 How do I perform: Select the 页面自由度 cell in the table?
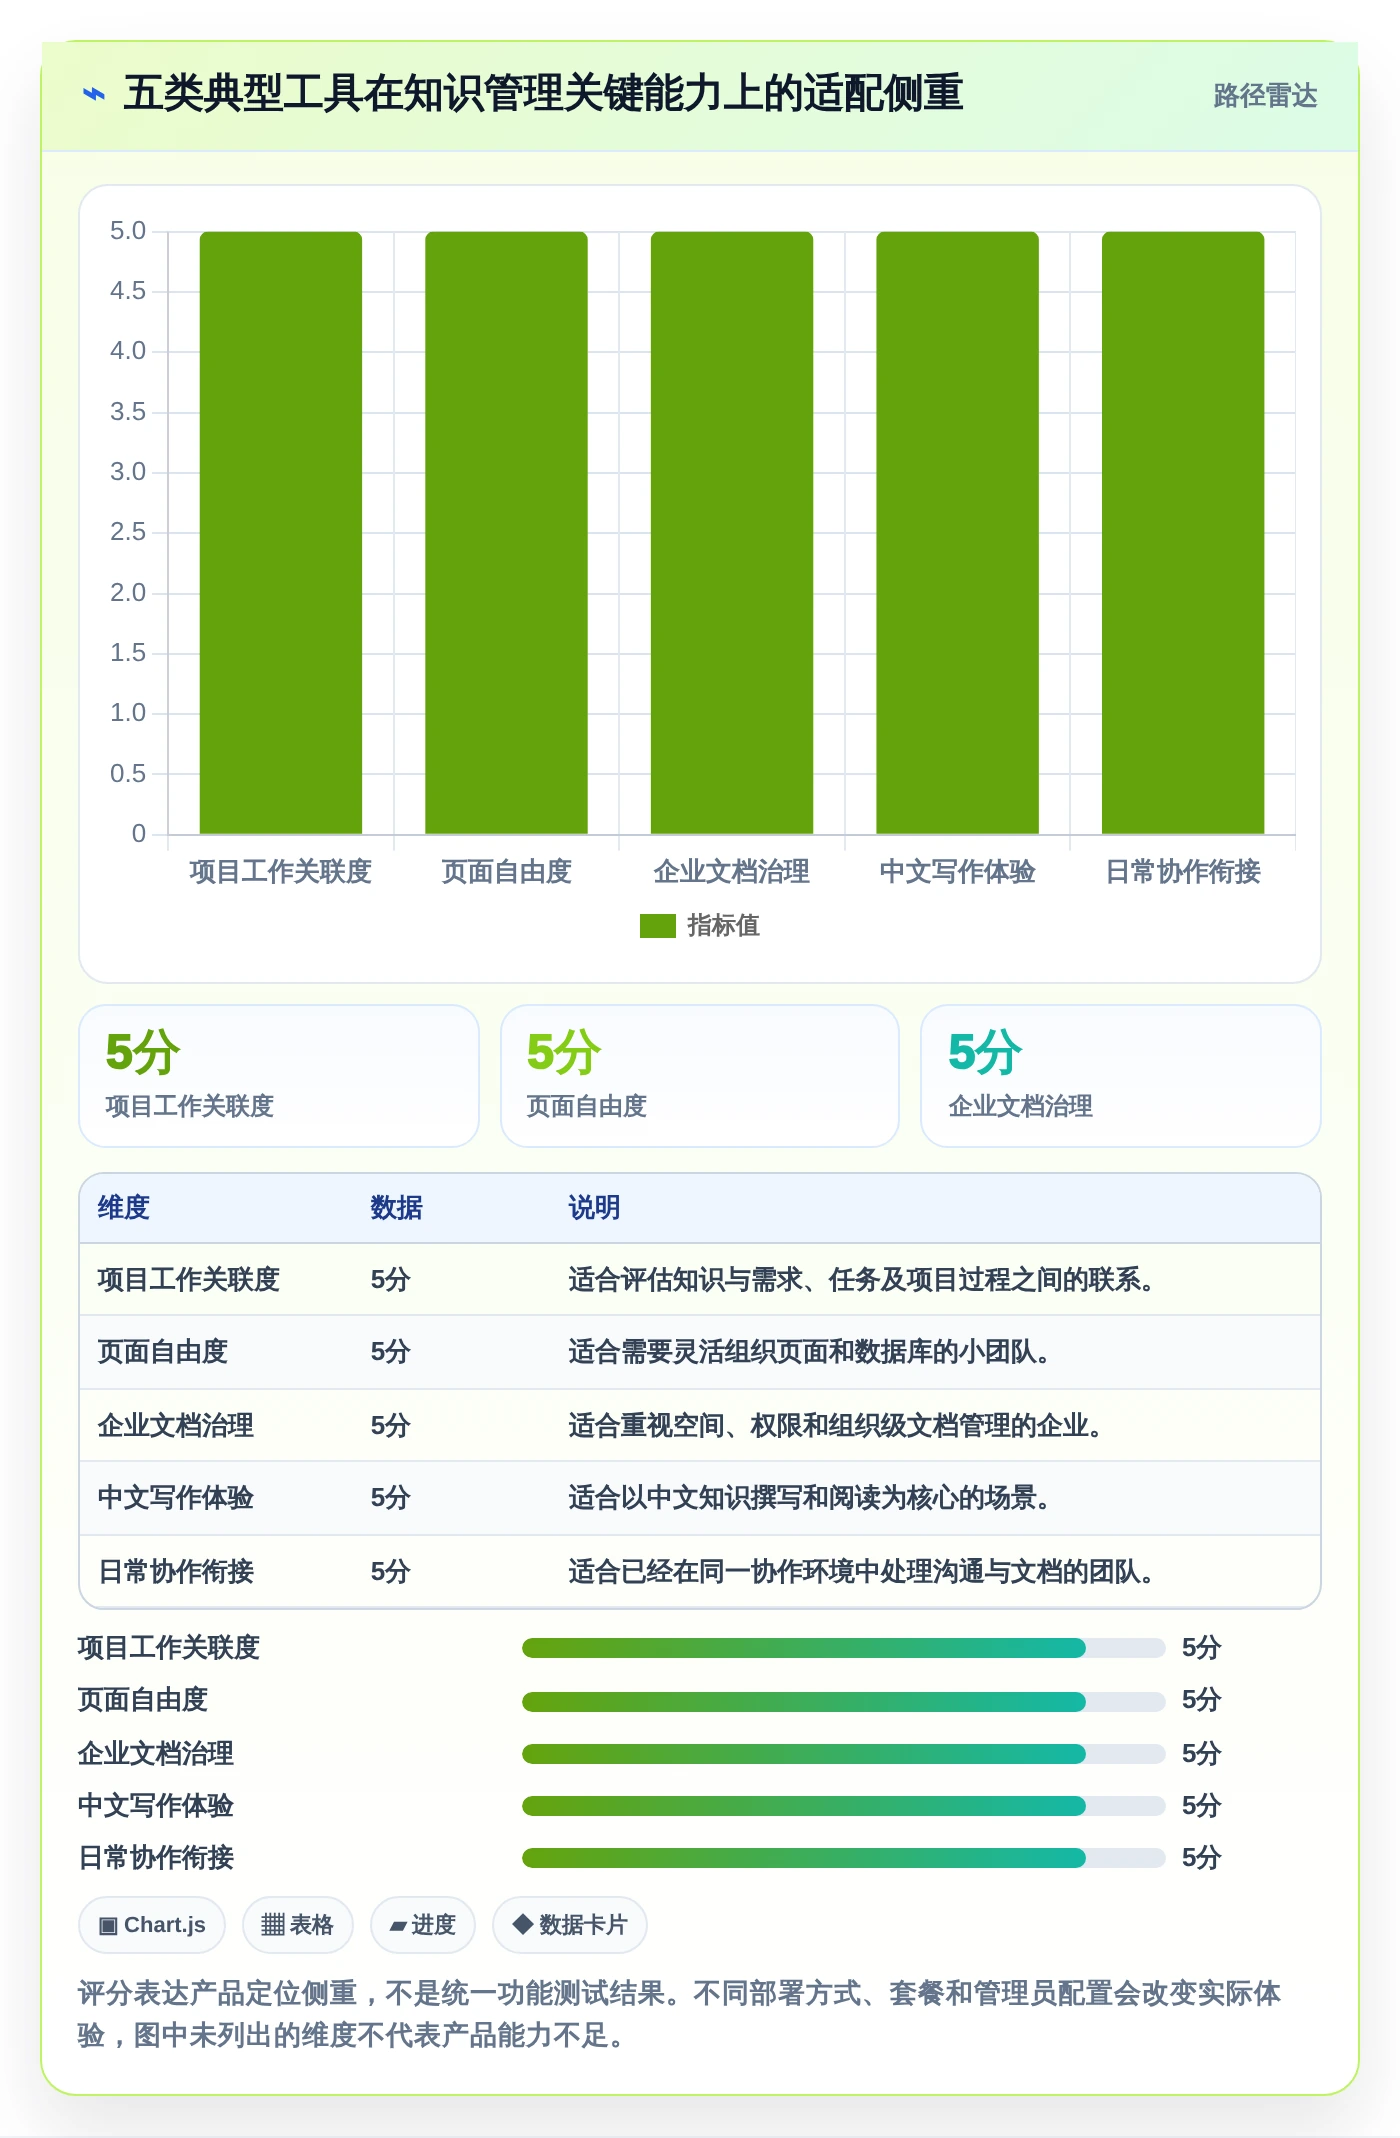[163, 1352]
